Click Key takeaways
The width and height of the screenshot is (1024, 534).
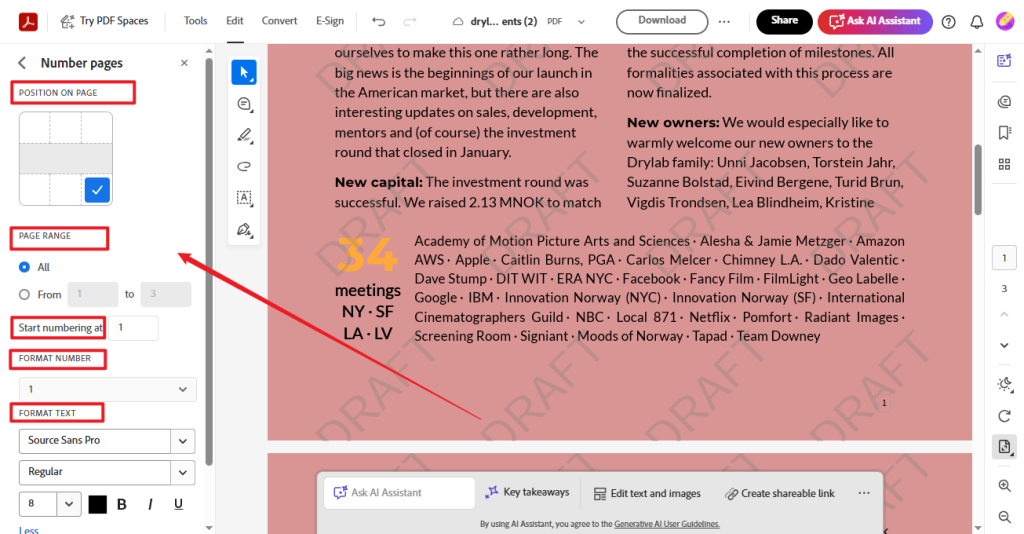point(528,492)
